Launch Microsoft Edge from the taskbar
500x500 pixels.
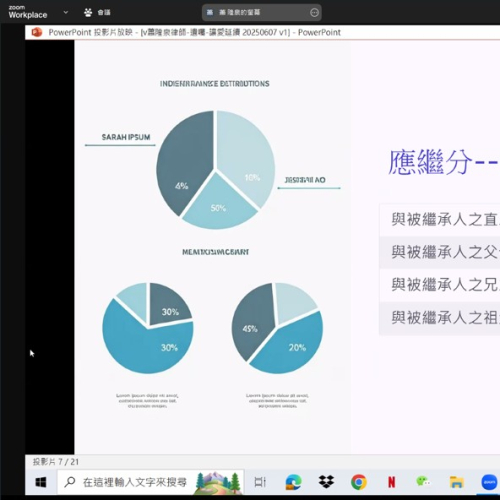pos(293,482)
